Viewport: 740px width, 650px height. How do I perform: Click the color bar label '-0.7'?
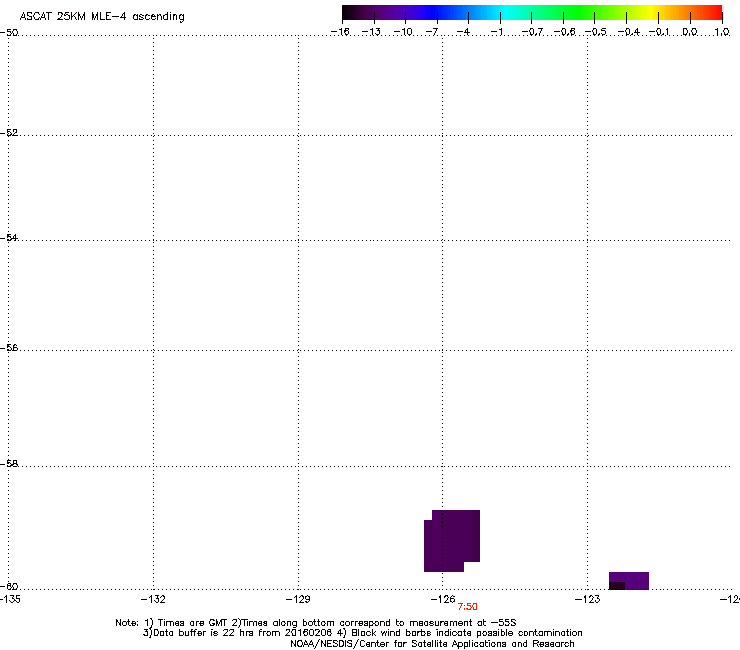click(x=532, y=32)
